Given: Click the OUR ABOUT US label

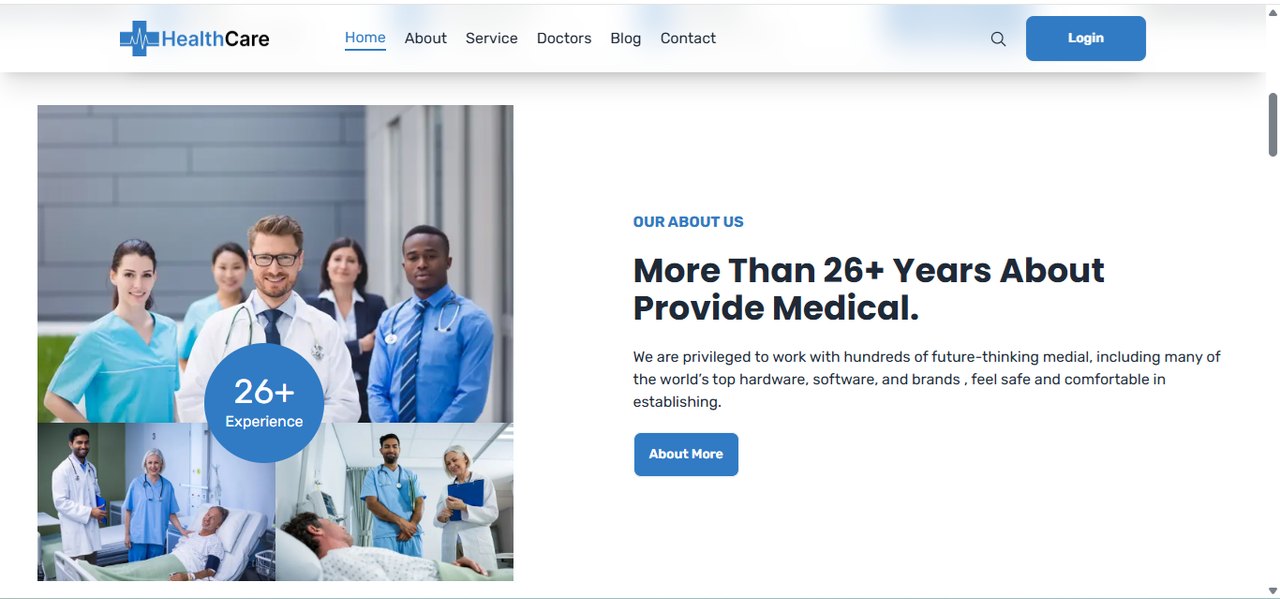Looking at the screenshot, I should (x=688, y=222).
